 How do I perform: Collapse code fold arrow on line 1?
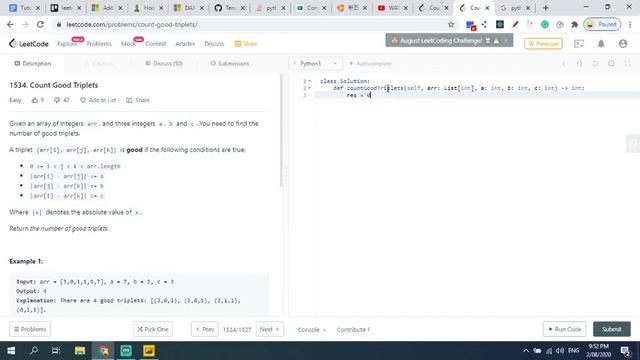pyautogui.click(x=309, y=81)
